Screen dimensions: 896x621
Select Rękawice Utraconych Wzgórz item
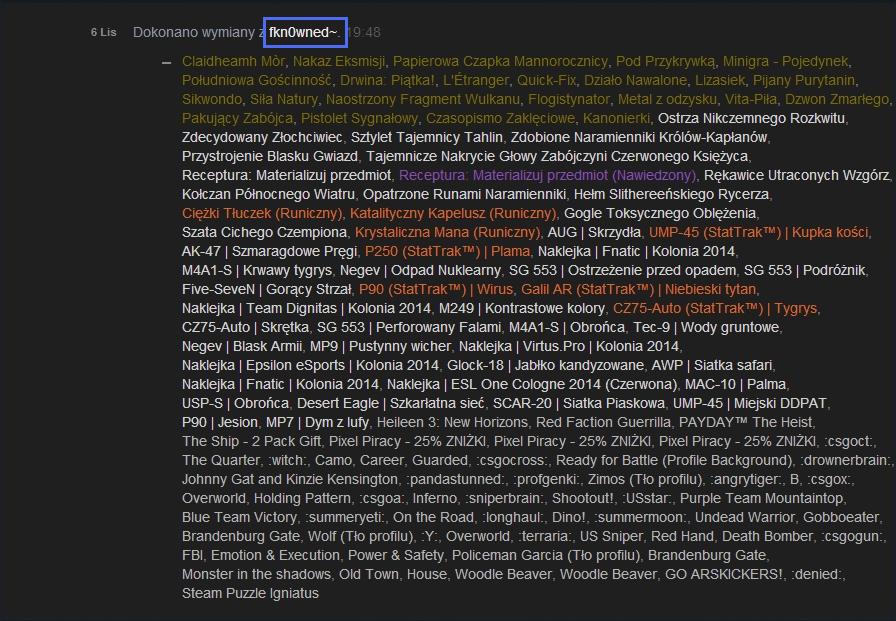(x=797, y=175)
